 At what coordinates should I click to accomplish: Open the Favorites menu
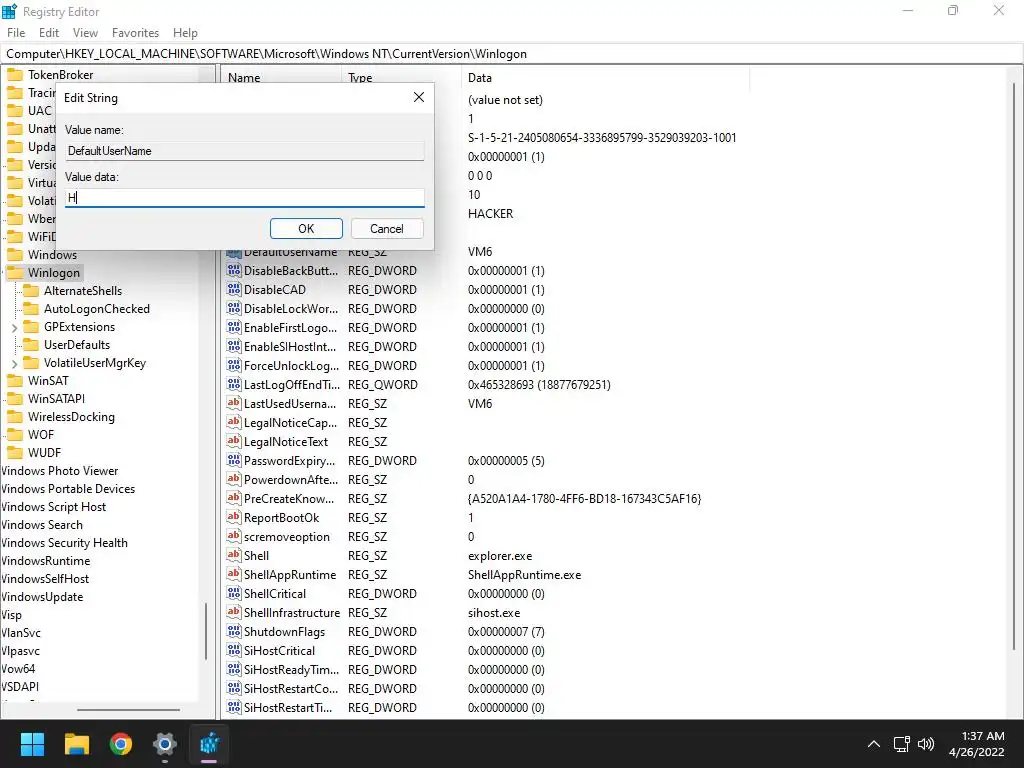[135, 33]
